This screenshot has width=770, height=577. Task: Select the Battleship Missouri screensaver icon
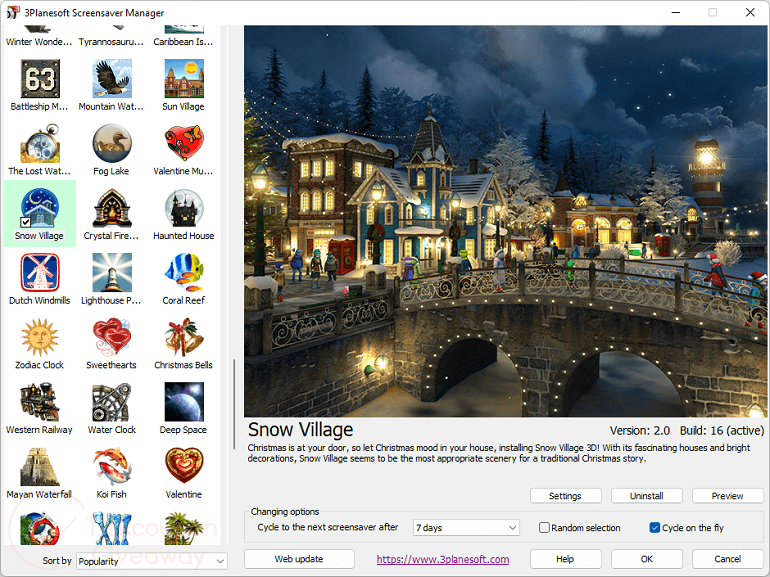pyautogui.click(x=40, y=79)
